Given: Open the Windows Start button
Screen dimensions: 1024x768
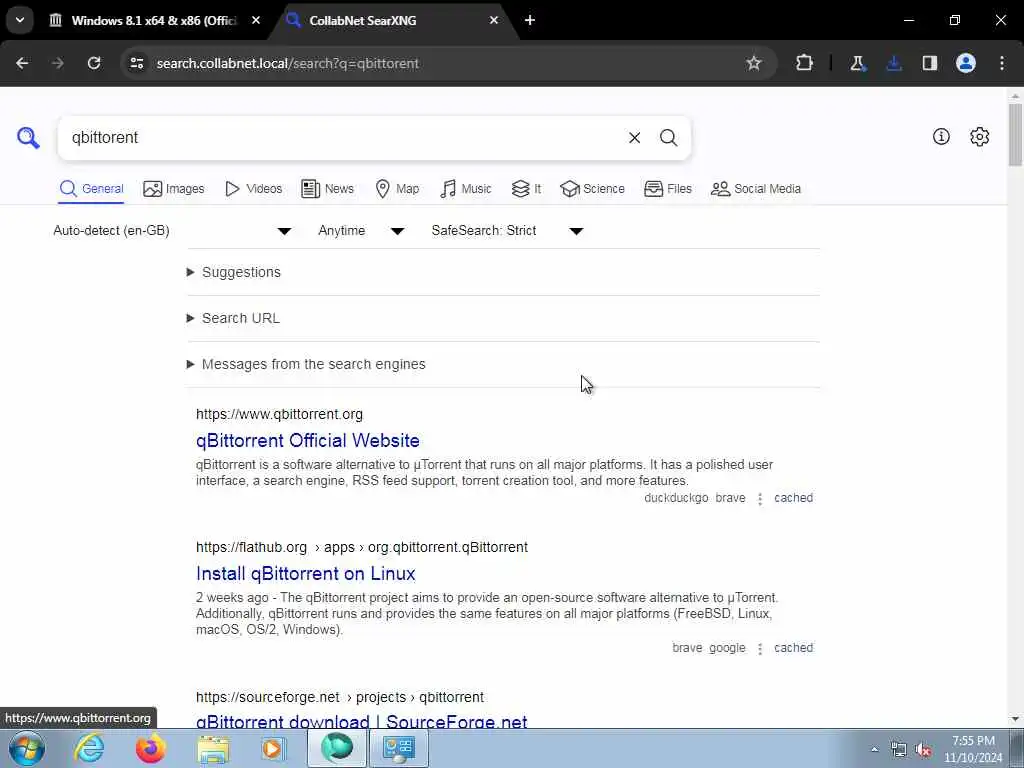Looking at the screenshot, I should point(27,748).
